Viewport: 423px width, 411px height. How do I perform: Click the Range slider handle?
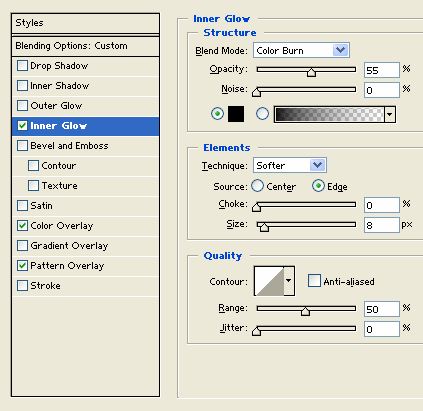(x=305, y=311)
